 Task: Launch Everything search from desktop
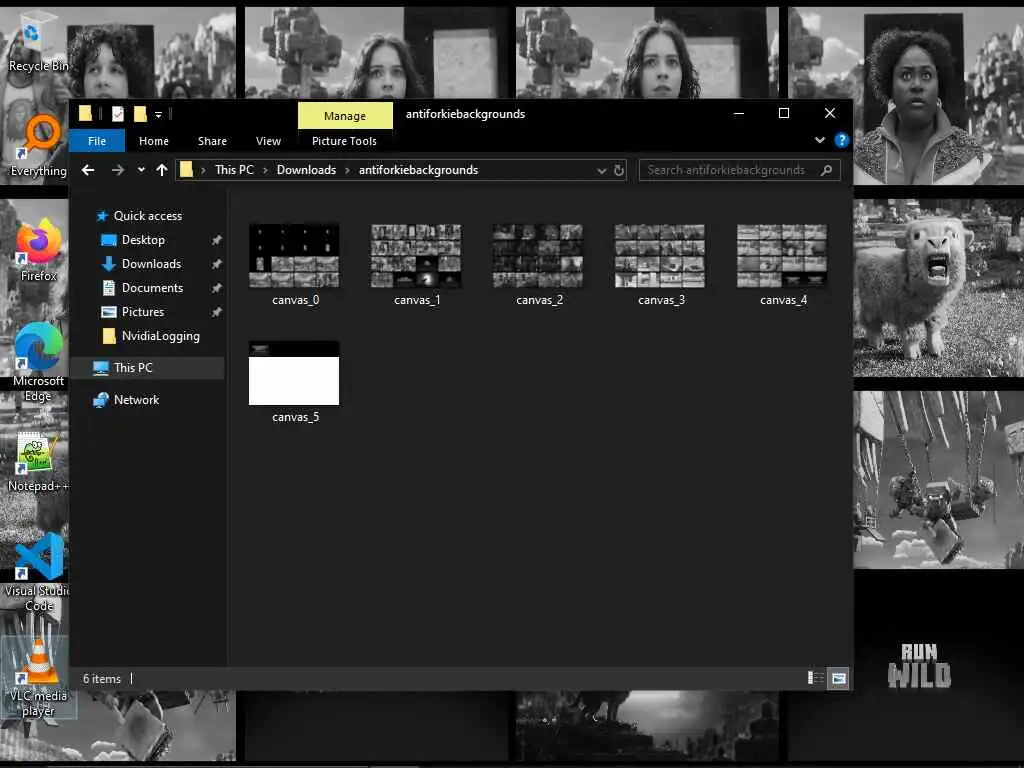coord(38,146)
